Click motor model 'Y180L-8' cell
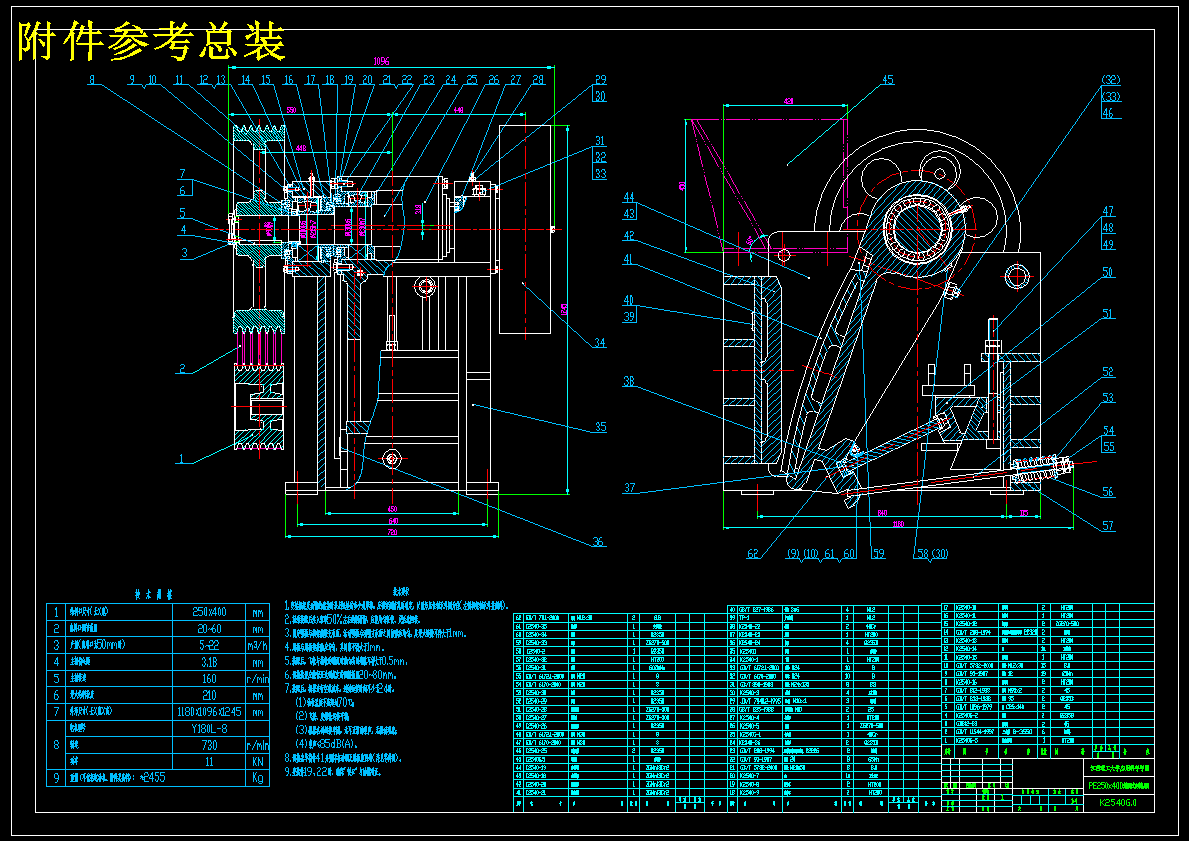Viewport: 1189px width, 841px height. [x=209, y=728]
